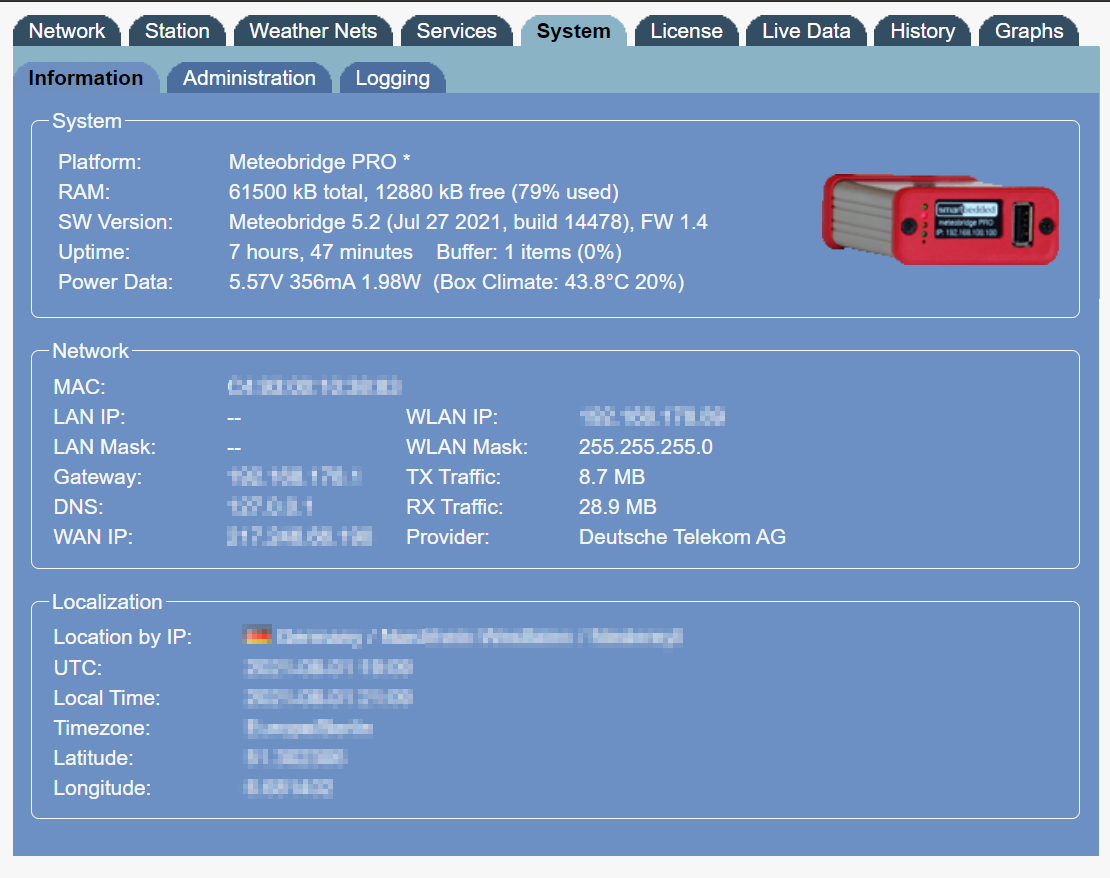Switch to the Graphs tab

[1029, 31]
